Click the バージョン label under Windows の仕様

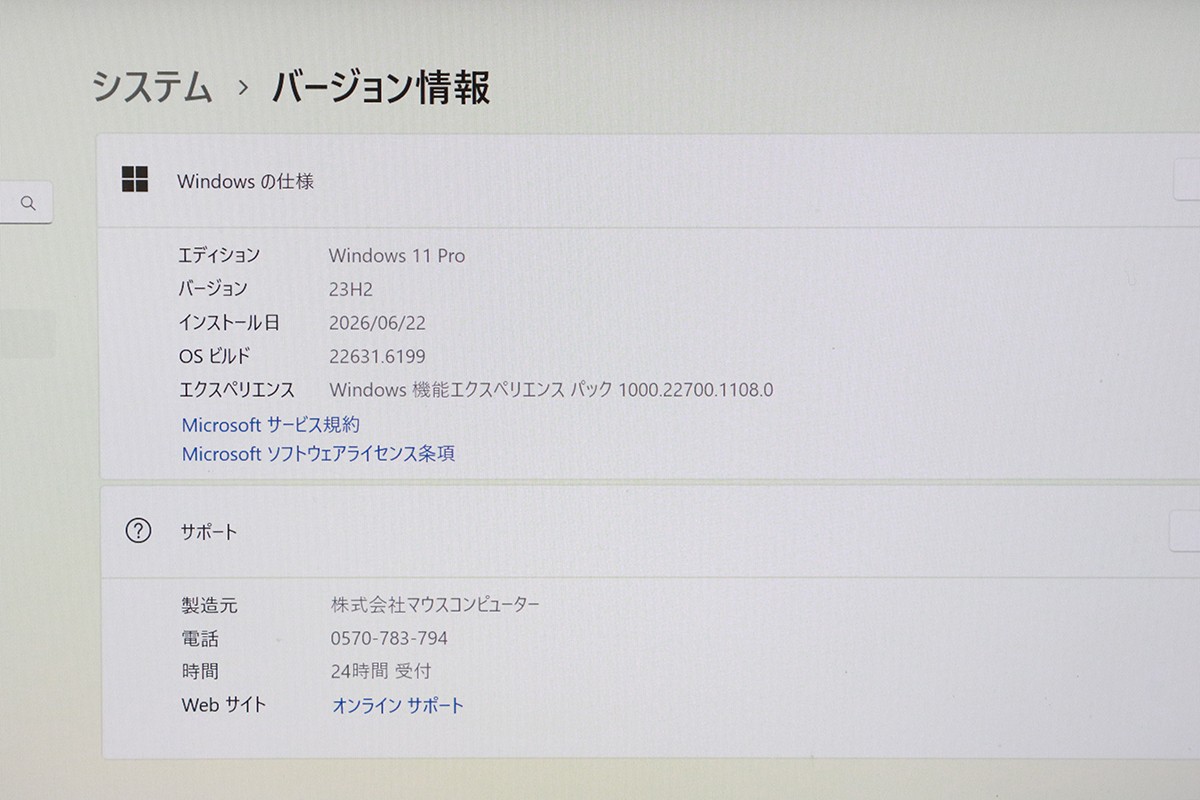[x=213, y=289]
